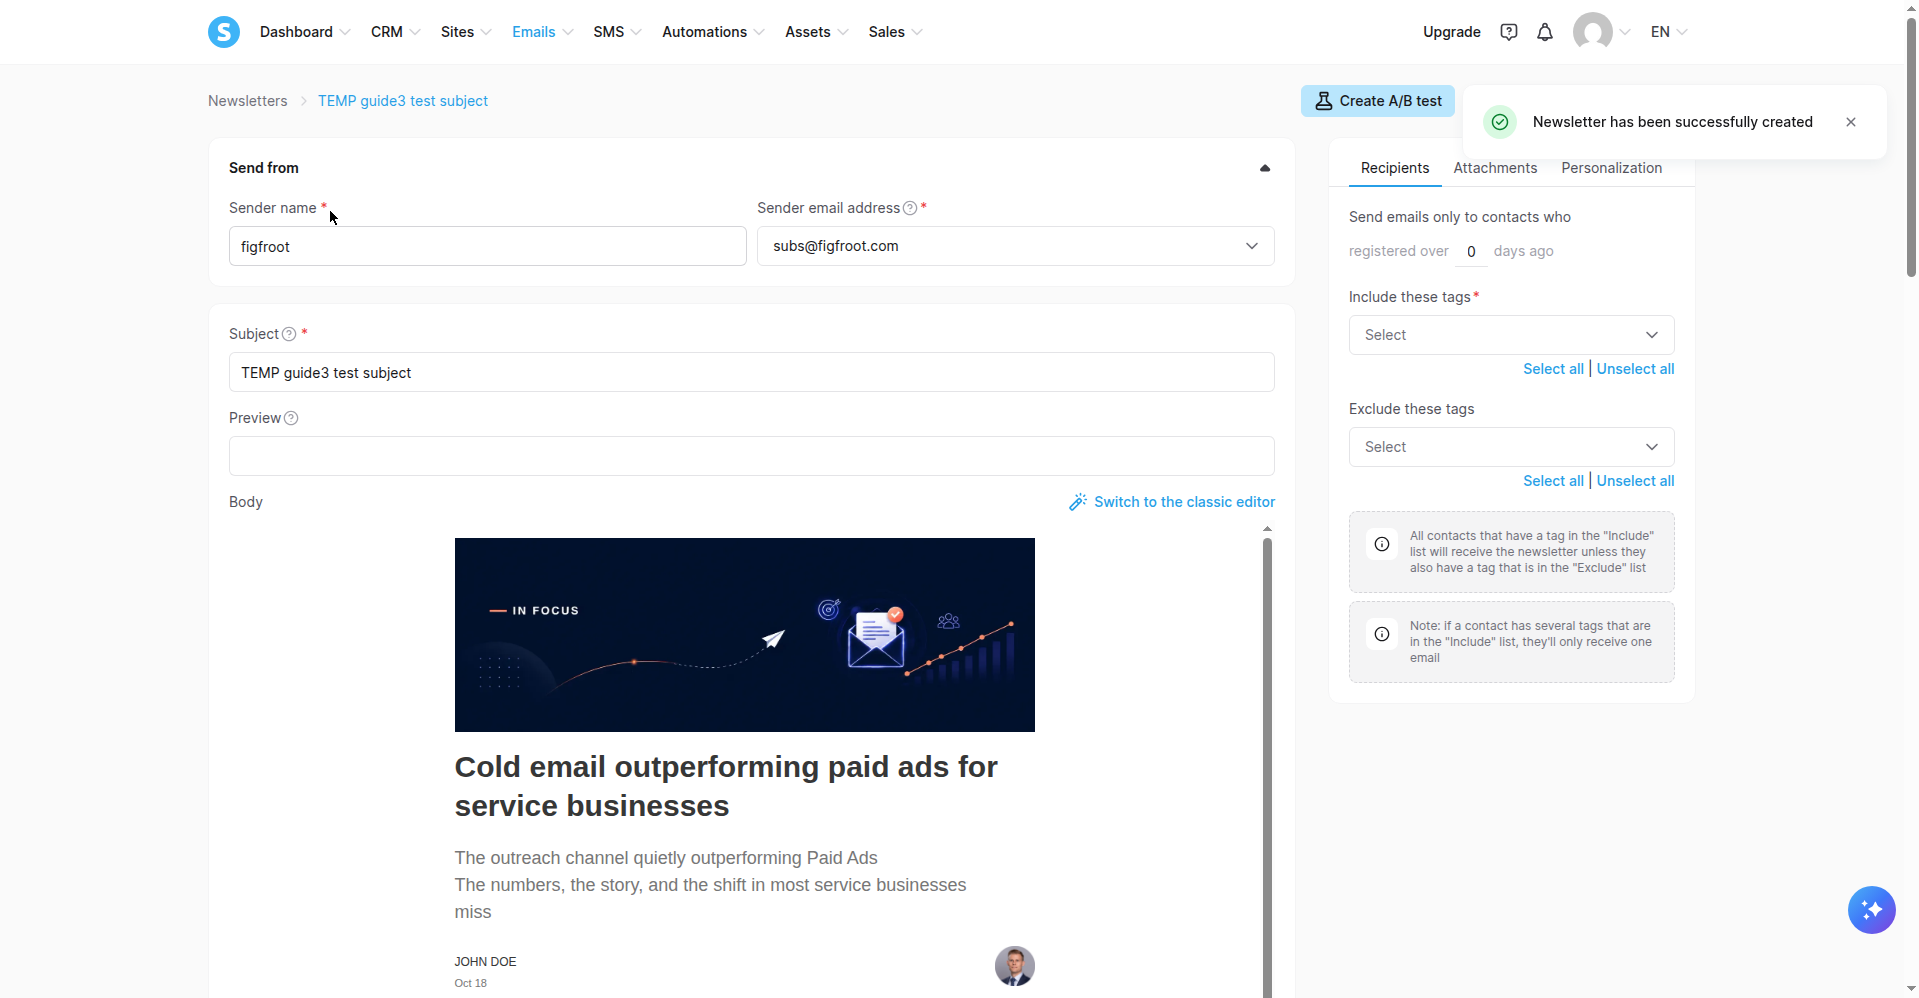Click the JOHN DOE author name
This screenshot has width=1919, height=998.
point(485,962)
